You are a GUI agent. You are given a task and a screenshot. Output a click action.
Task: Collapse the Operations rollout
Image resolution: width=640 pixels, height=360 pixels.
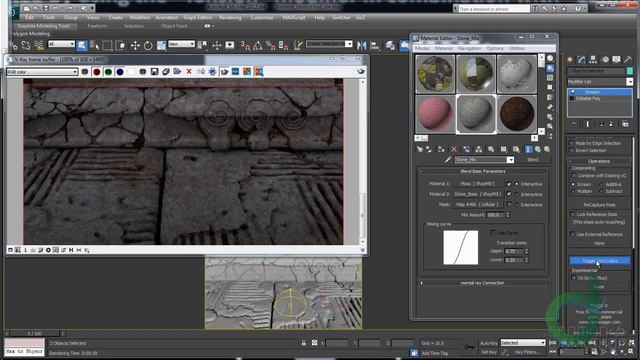[x=599, y=161]
